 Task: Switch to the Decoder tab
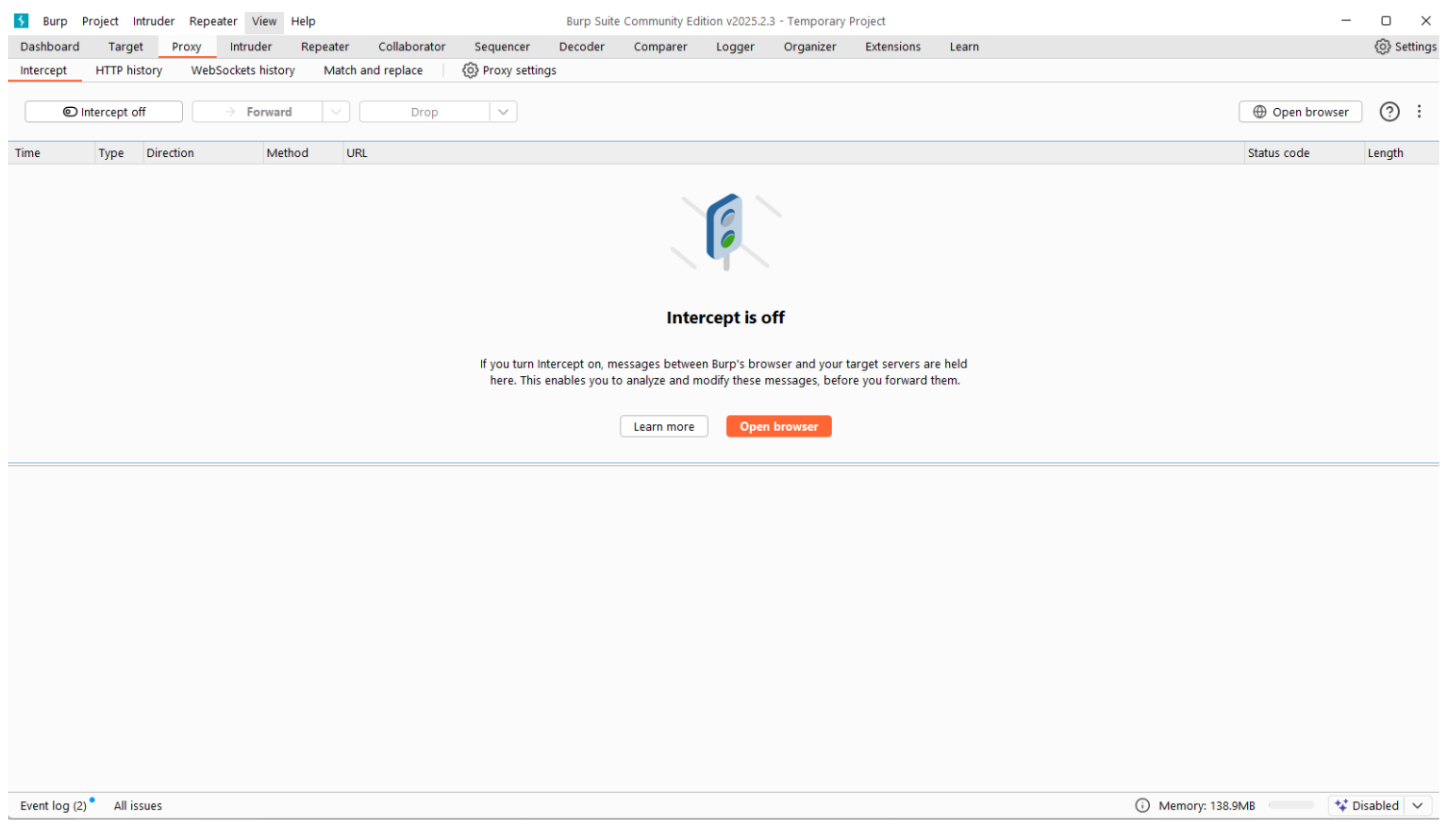click(582, 46)
